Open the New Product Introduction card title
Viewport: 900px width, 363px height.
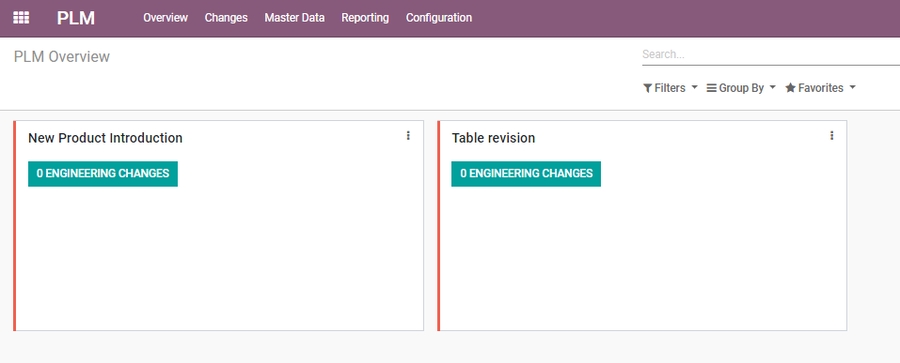click(x=105, y=138)
